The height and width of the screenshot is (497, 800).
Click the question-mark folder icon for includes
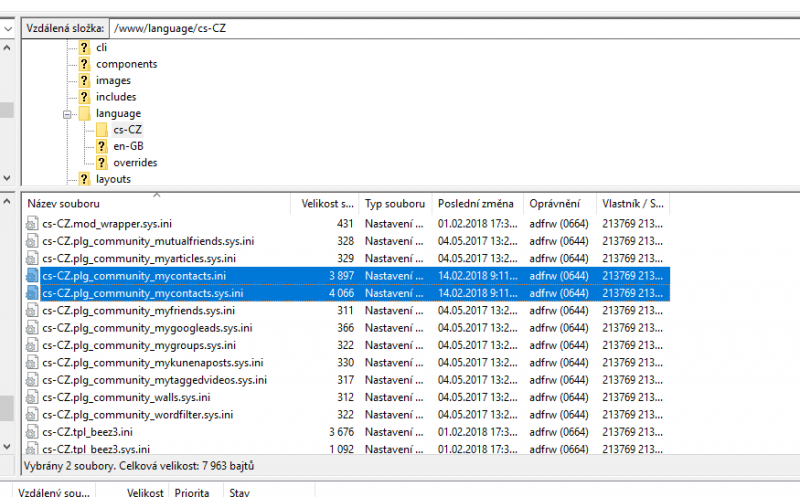pyautogui.click(x=84, y=97)
